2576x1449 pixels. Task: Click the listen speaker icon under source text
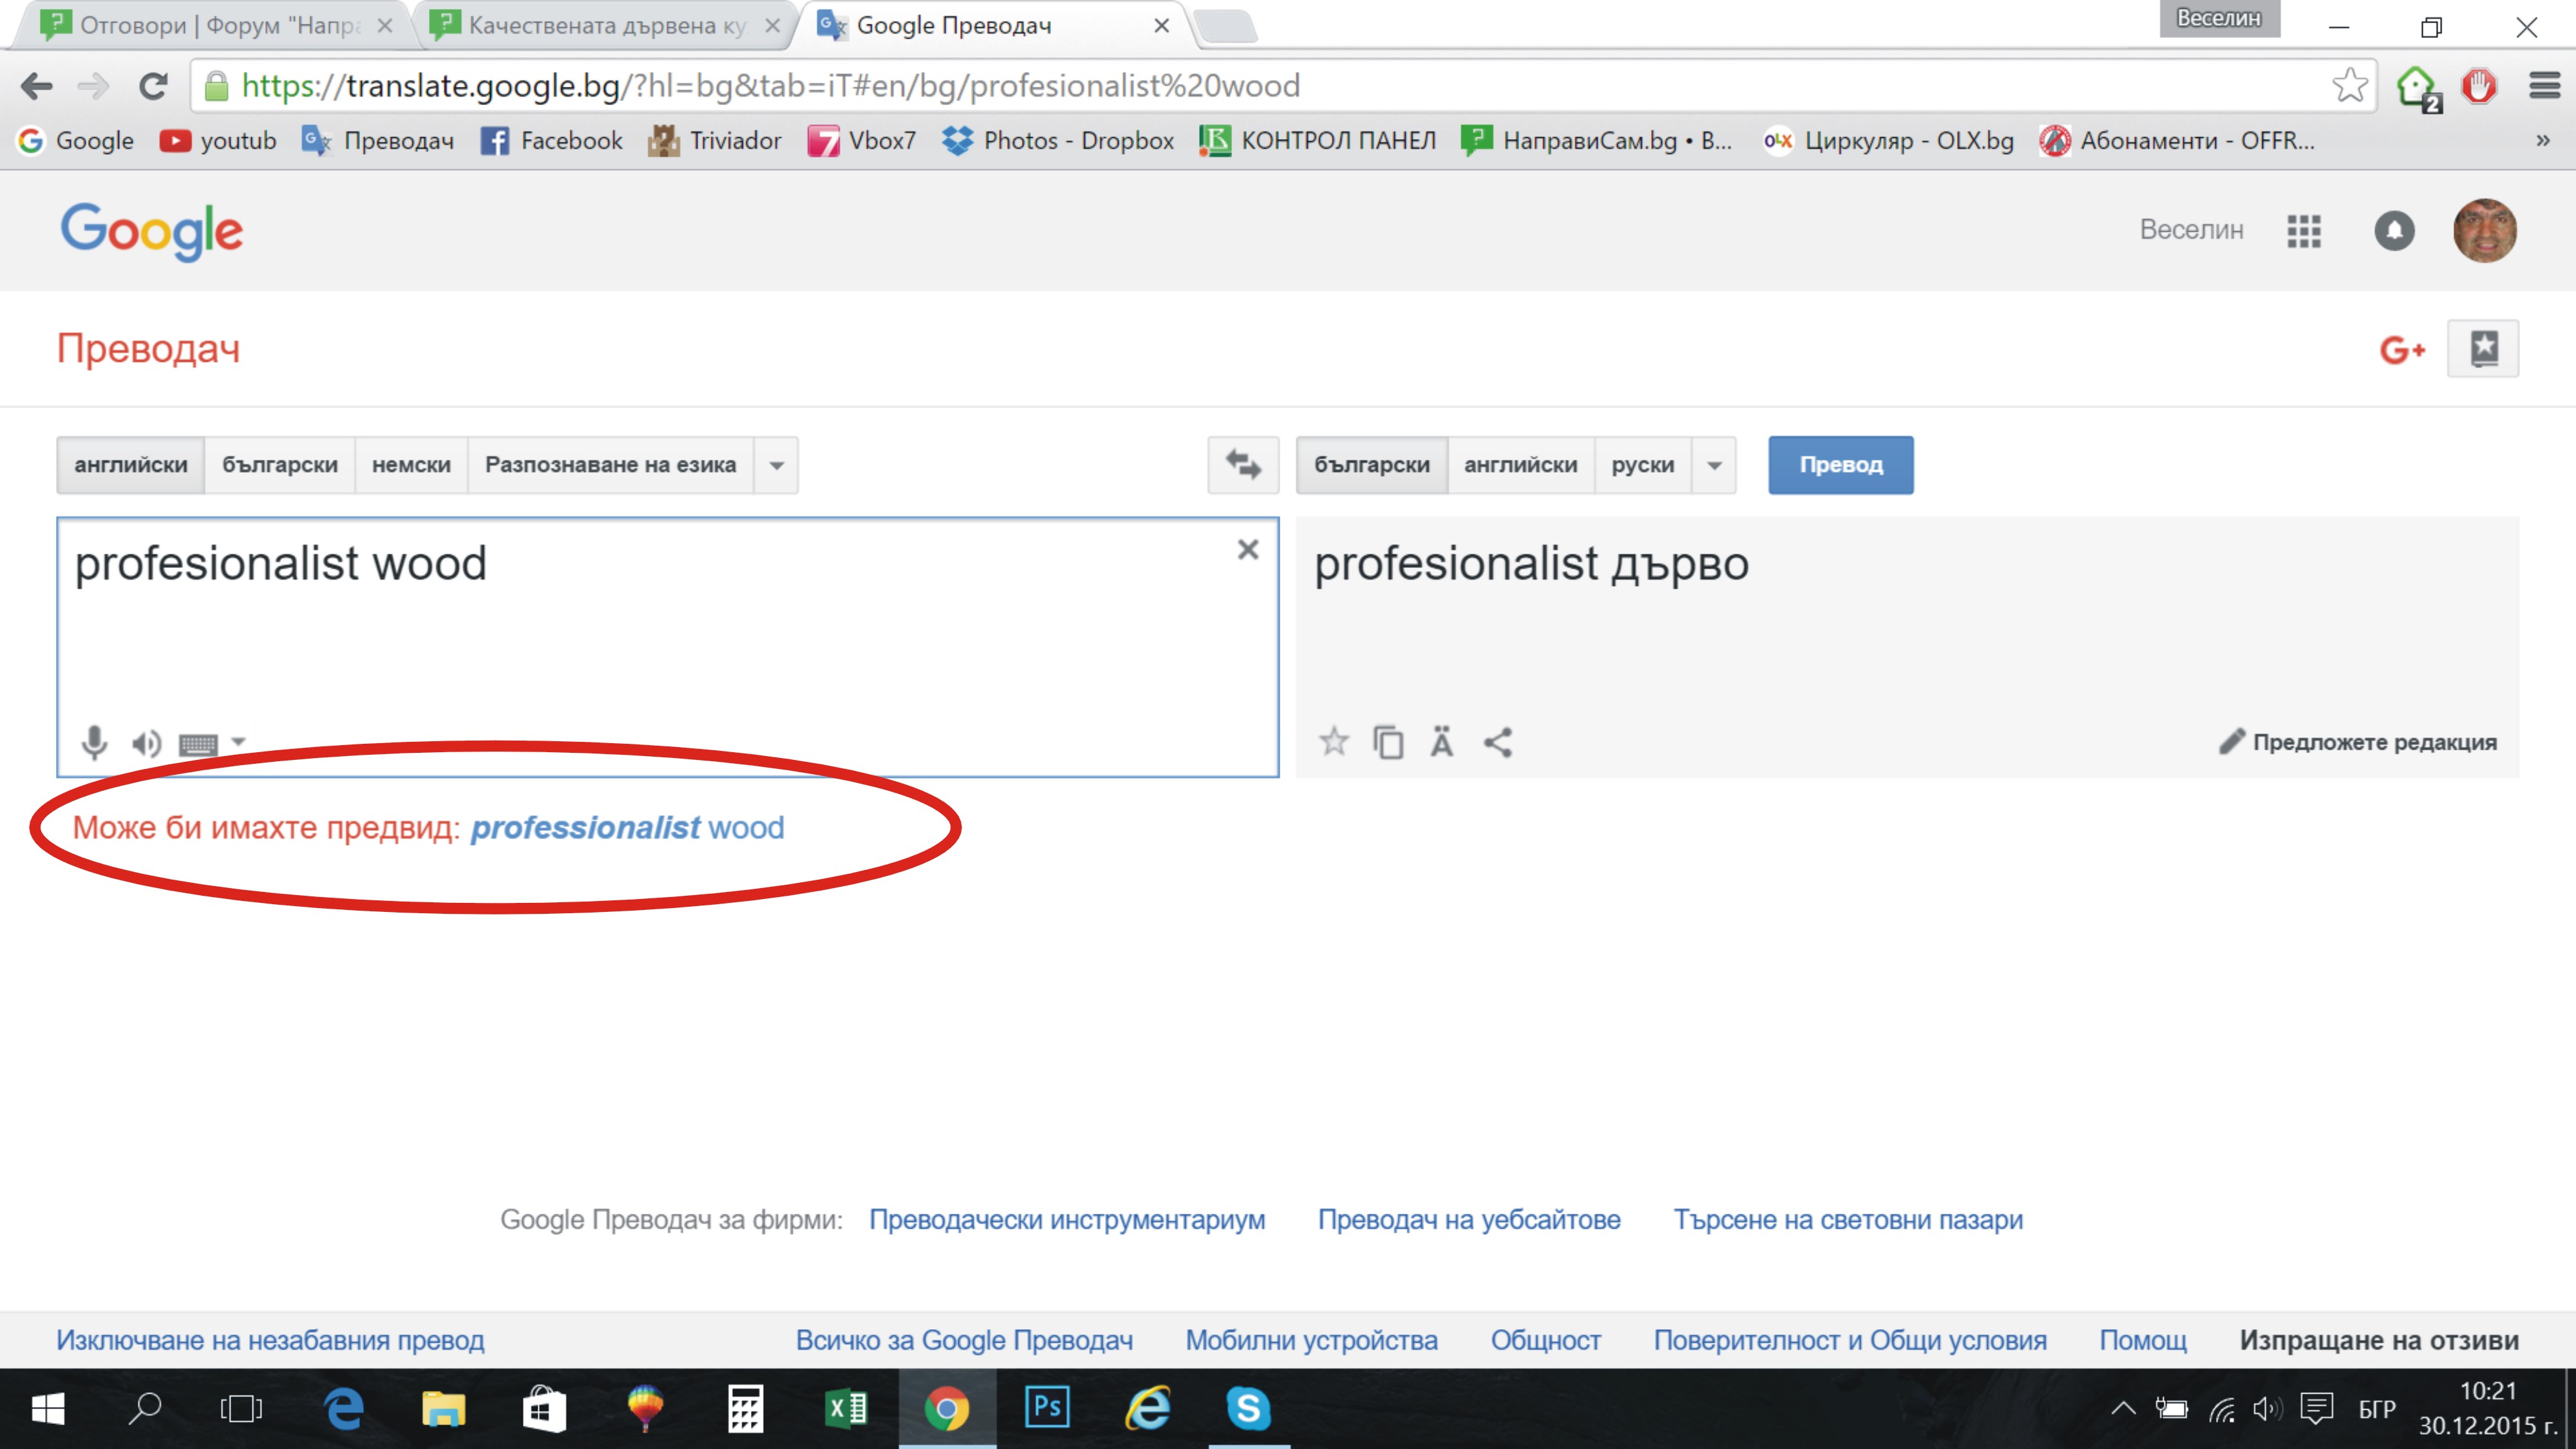coord(146,743)
